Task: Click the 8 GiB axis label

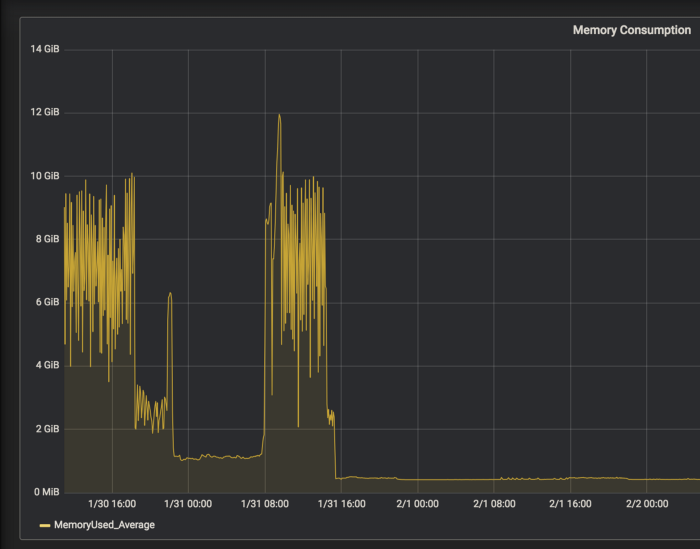Action: point(47,239)
